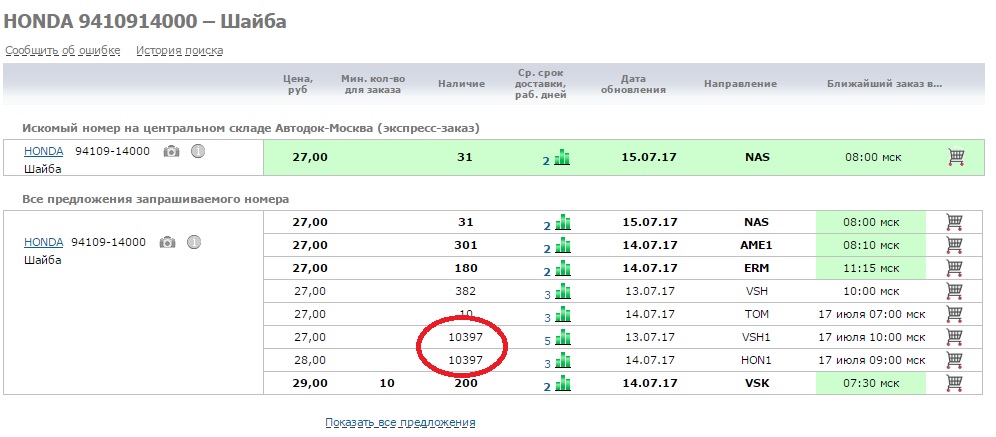Add the VSK offer to cart
The image size is (996, 437).
(954, 383)
